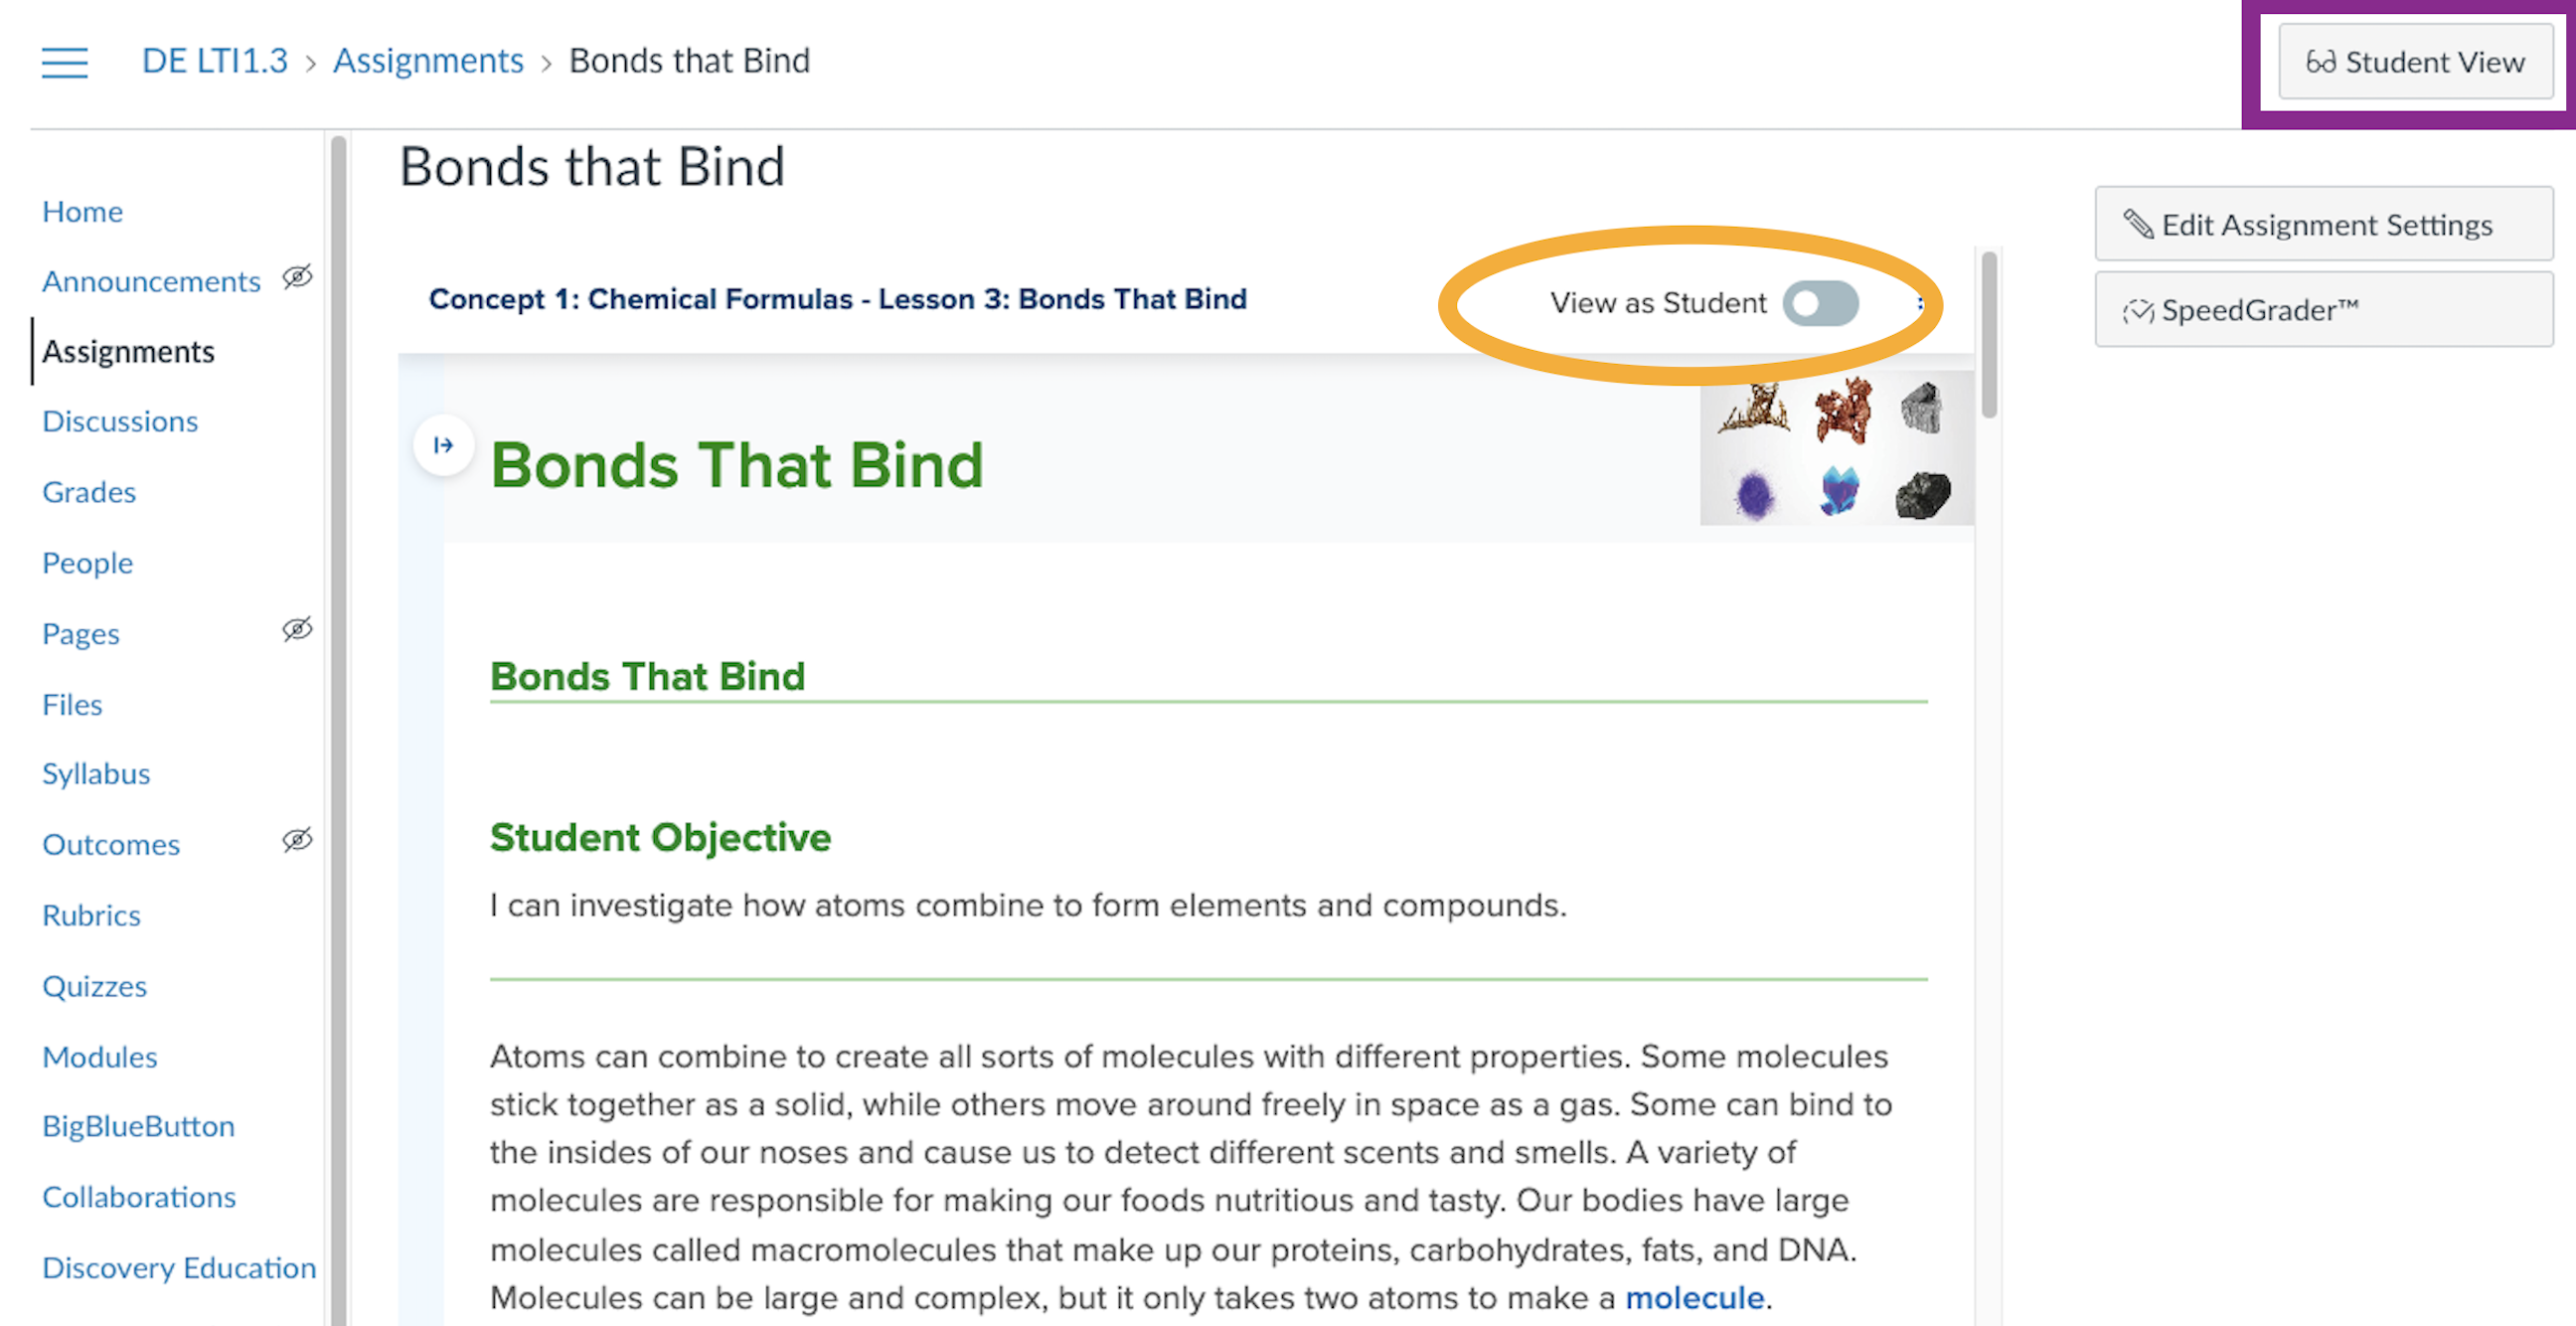2576x1326 pixels.
Task: Click the hidden eye icon beside Announcements
Action: click(297, 277)
